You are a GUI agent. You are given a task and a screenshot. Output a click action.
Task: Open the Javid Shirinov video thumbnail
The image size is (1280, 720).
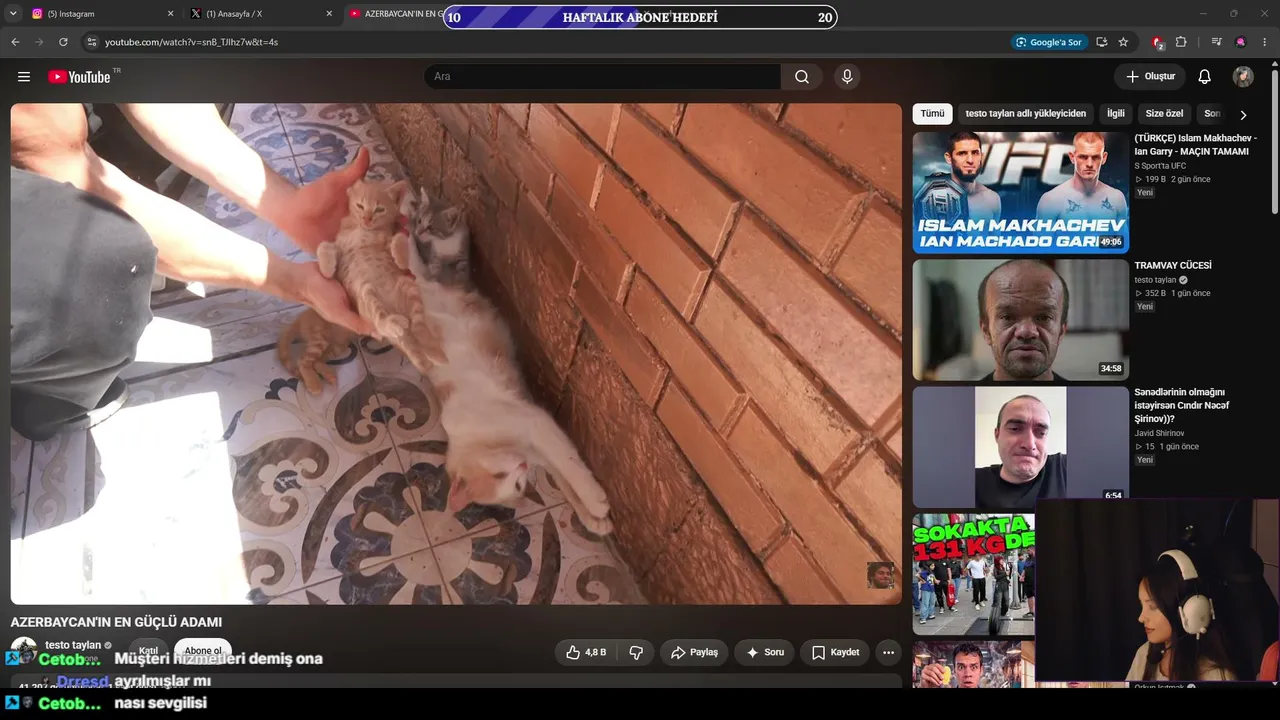coord(1020,447)
